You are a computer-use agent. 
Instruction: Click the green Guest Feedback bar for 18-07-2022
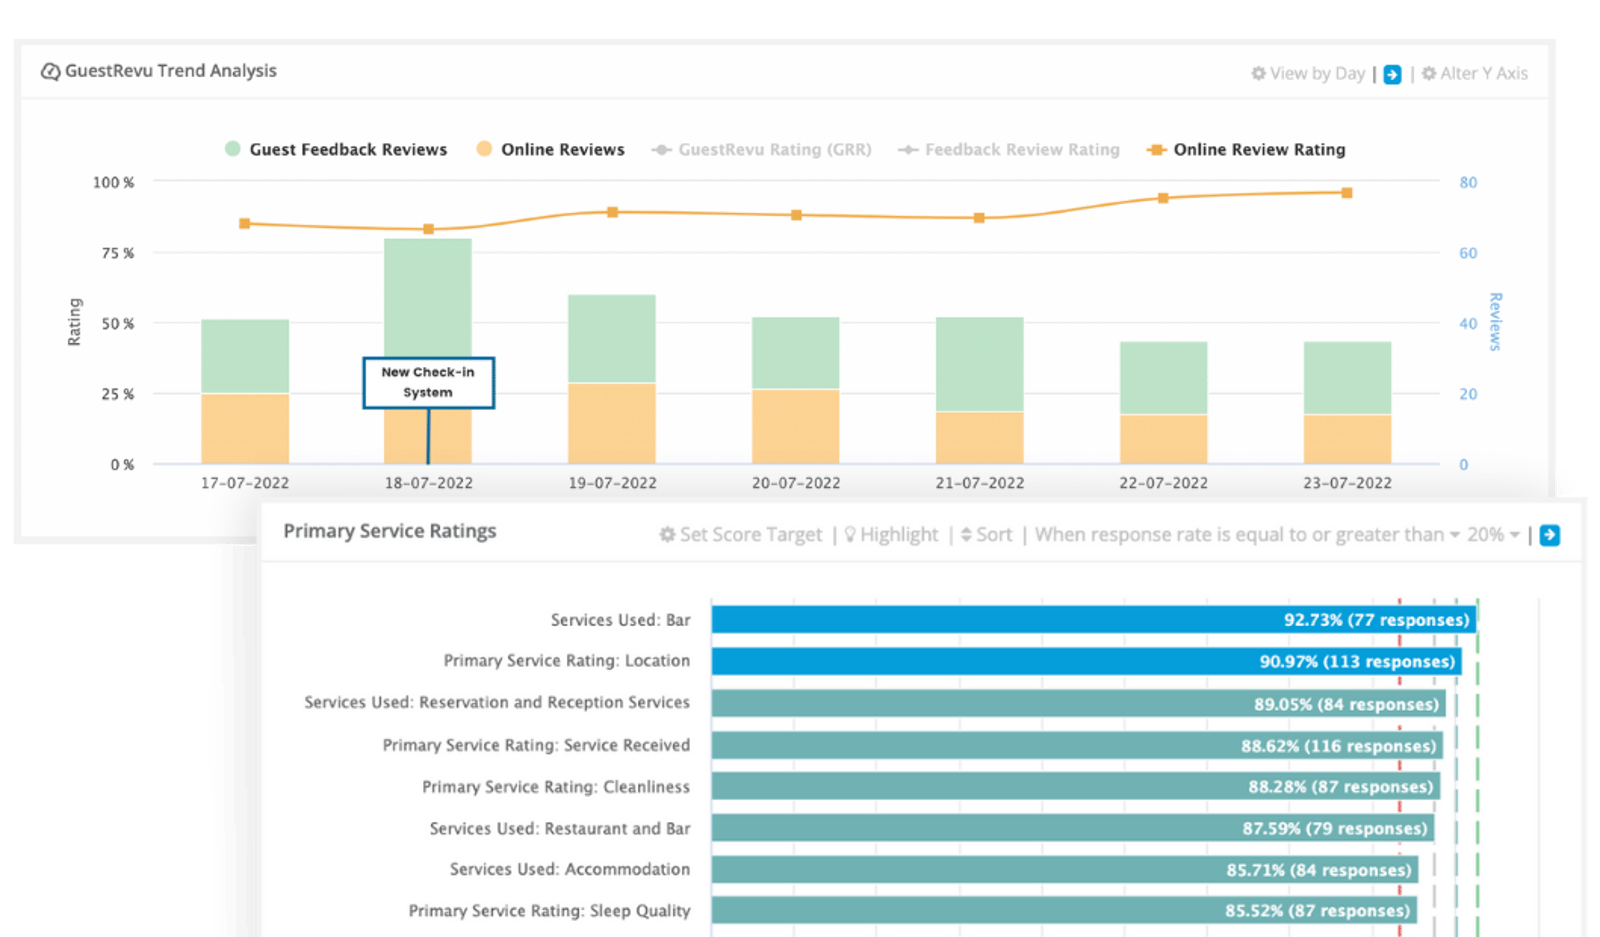(x=428, y=297)
